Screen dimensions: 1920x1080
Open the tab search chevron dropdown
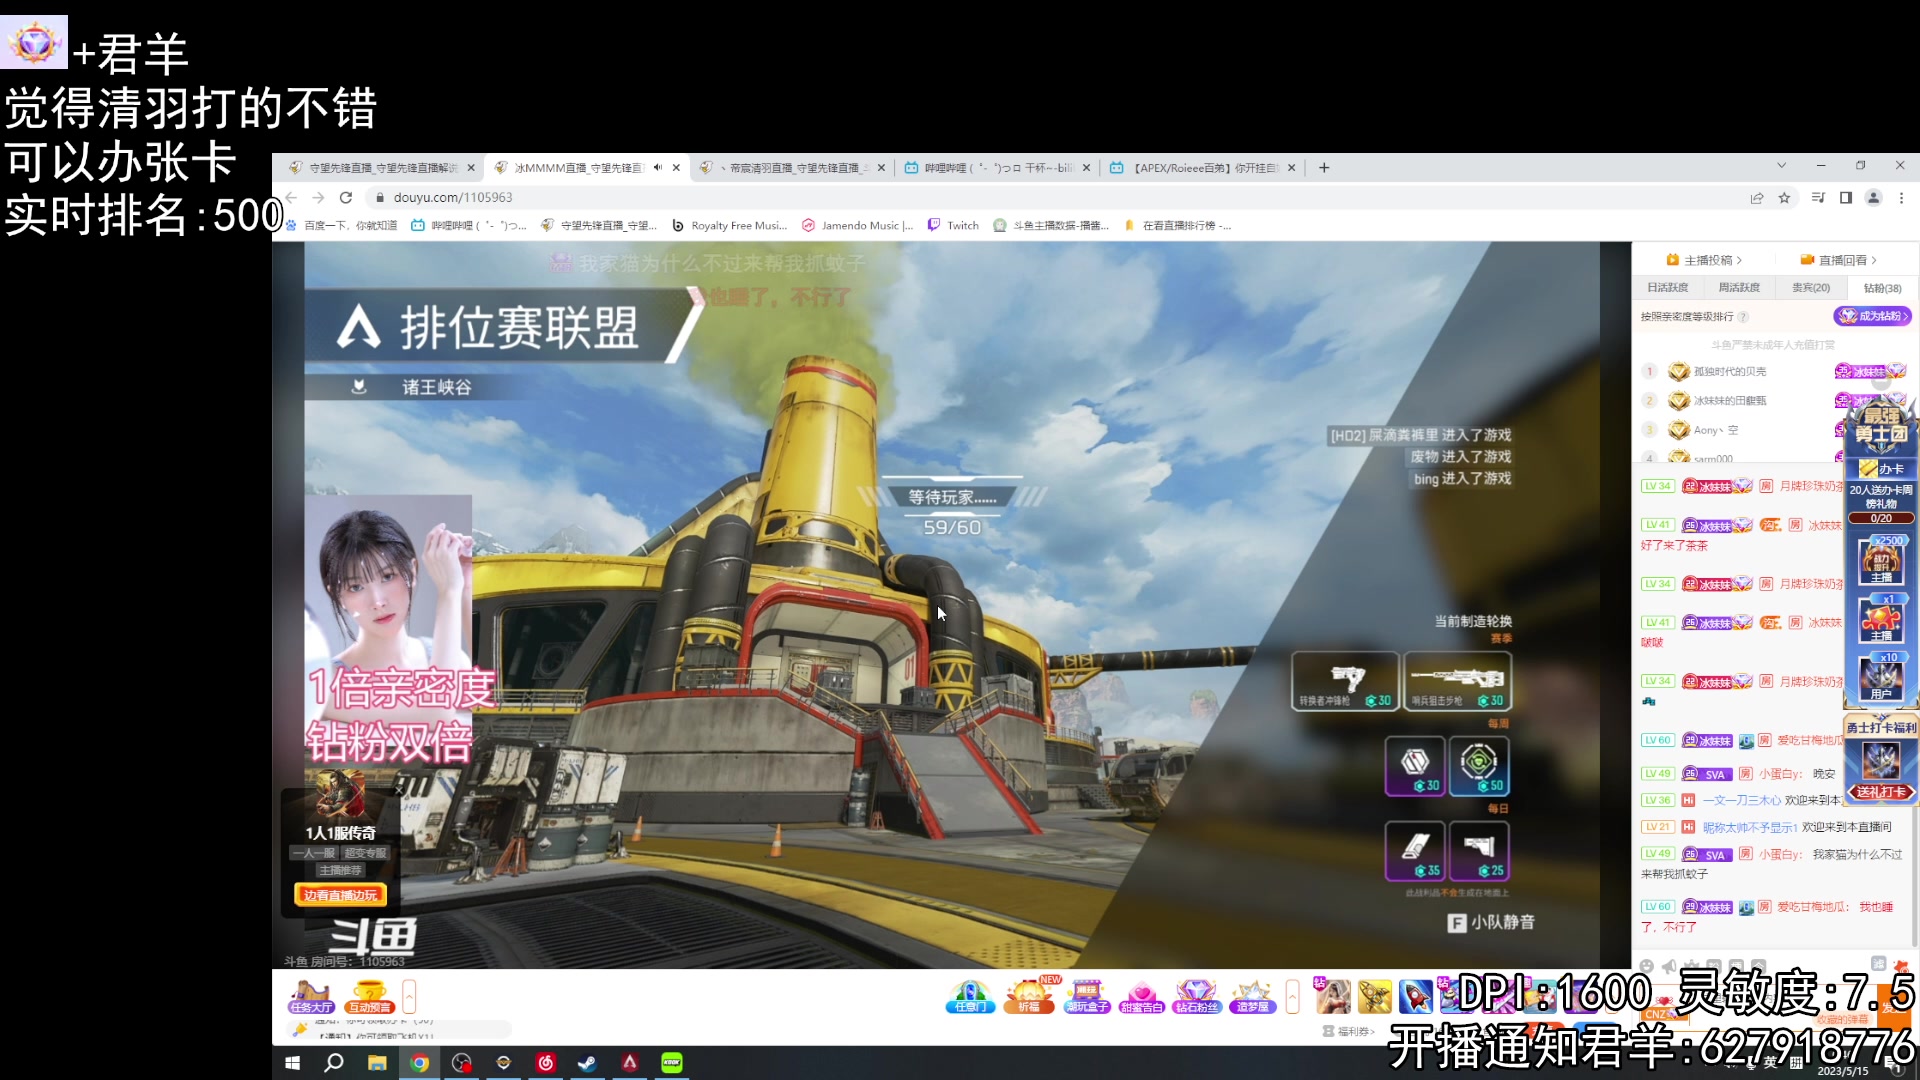coord(1781,165)
